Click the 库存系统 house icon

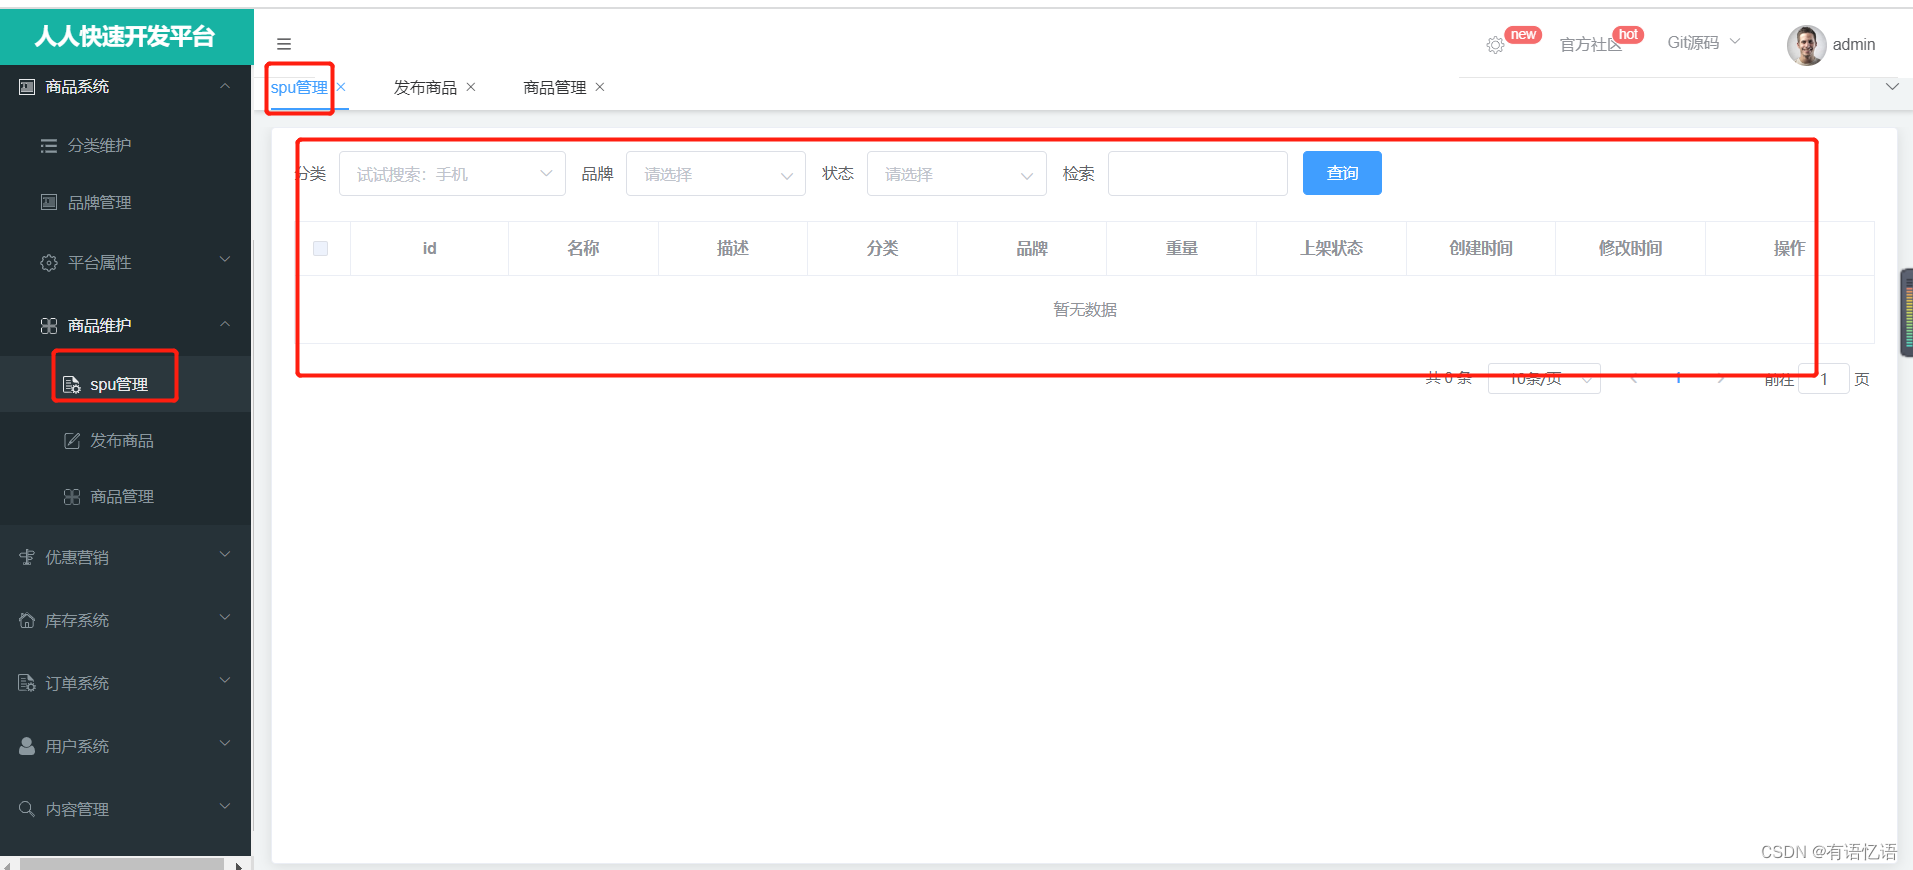[x=27, y=621]
